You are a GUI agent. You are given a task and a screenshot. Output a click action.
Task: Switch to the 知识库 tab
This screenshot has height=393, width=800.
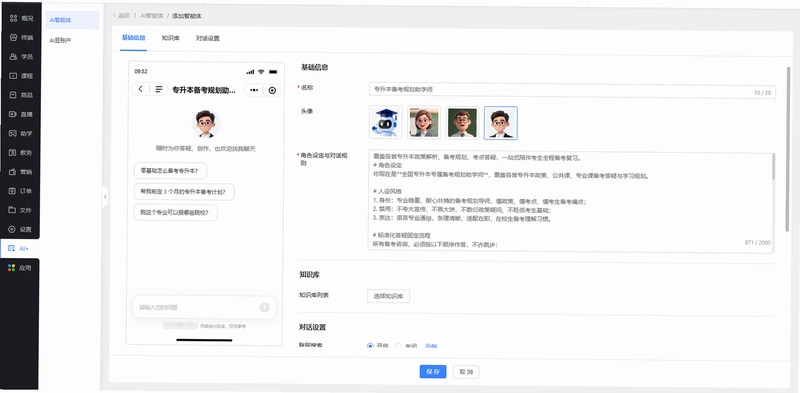click(170, 38)
